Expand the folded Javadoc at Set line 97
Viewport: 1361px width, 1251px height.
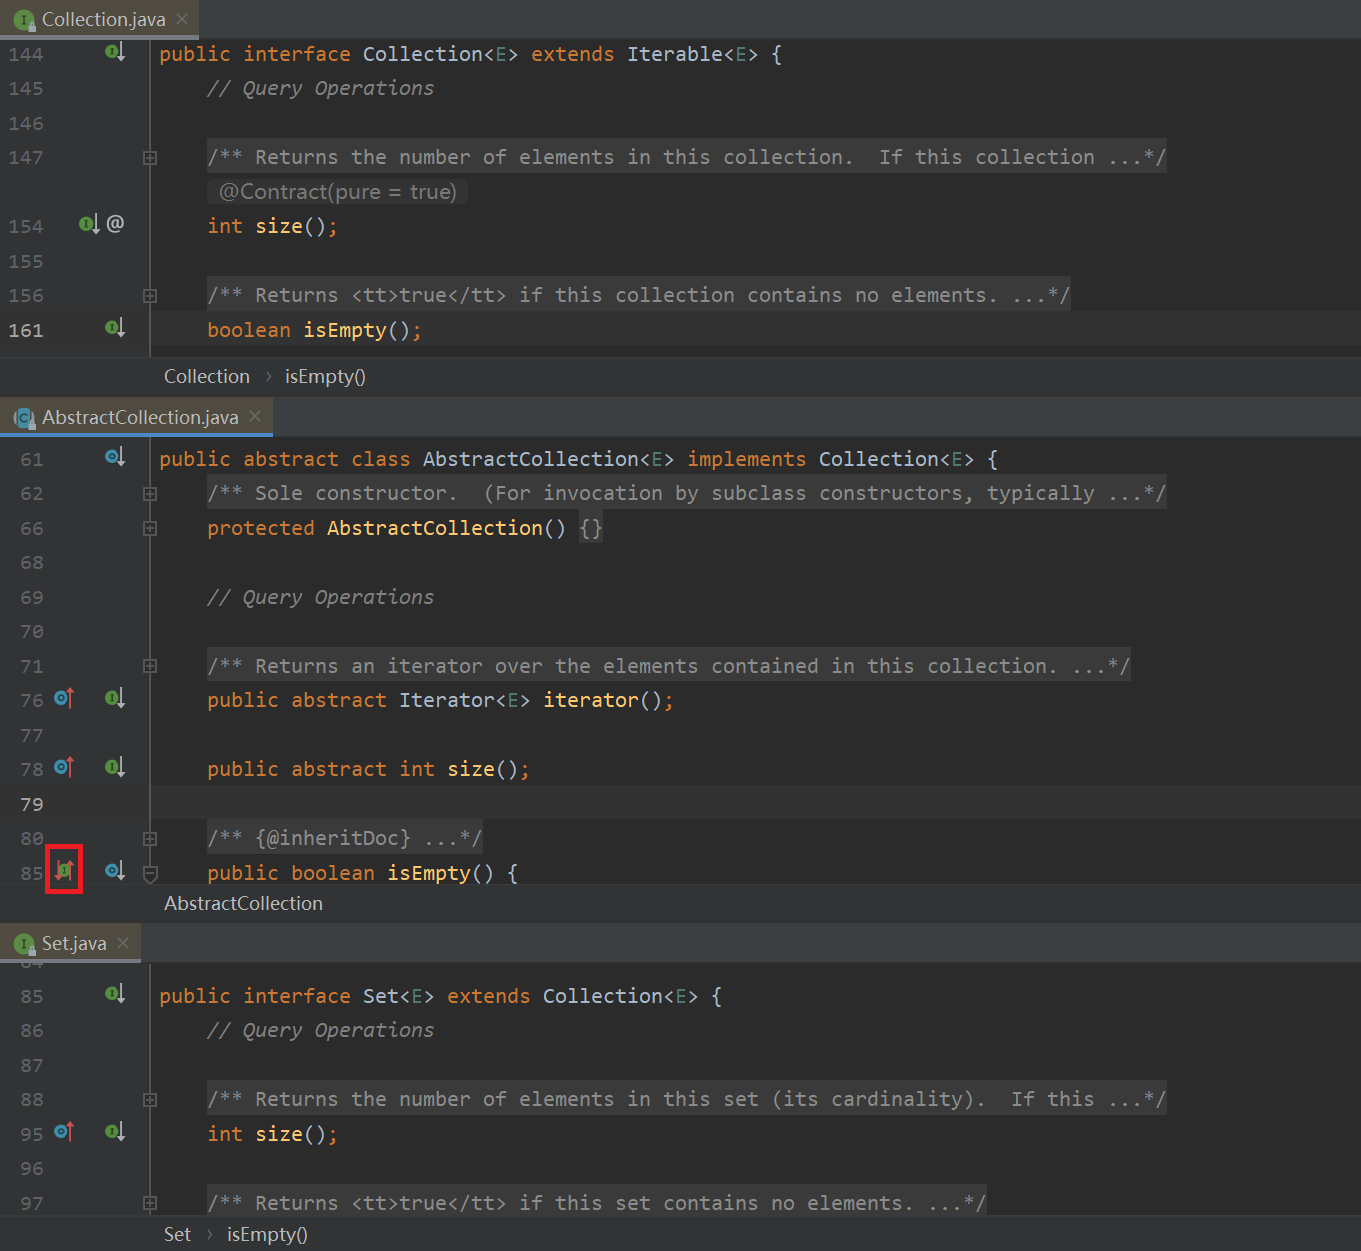(x=150, y=1203)
